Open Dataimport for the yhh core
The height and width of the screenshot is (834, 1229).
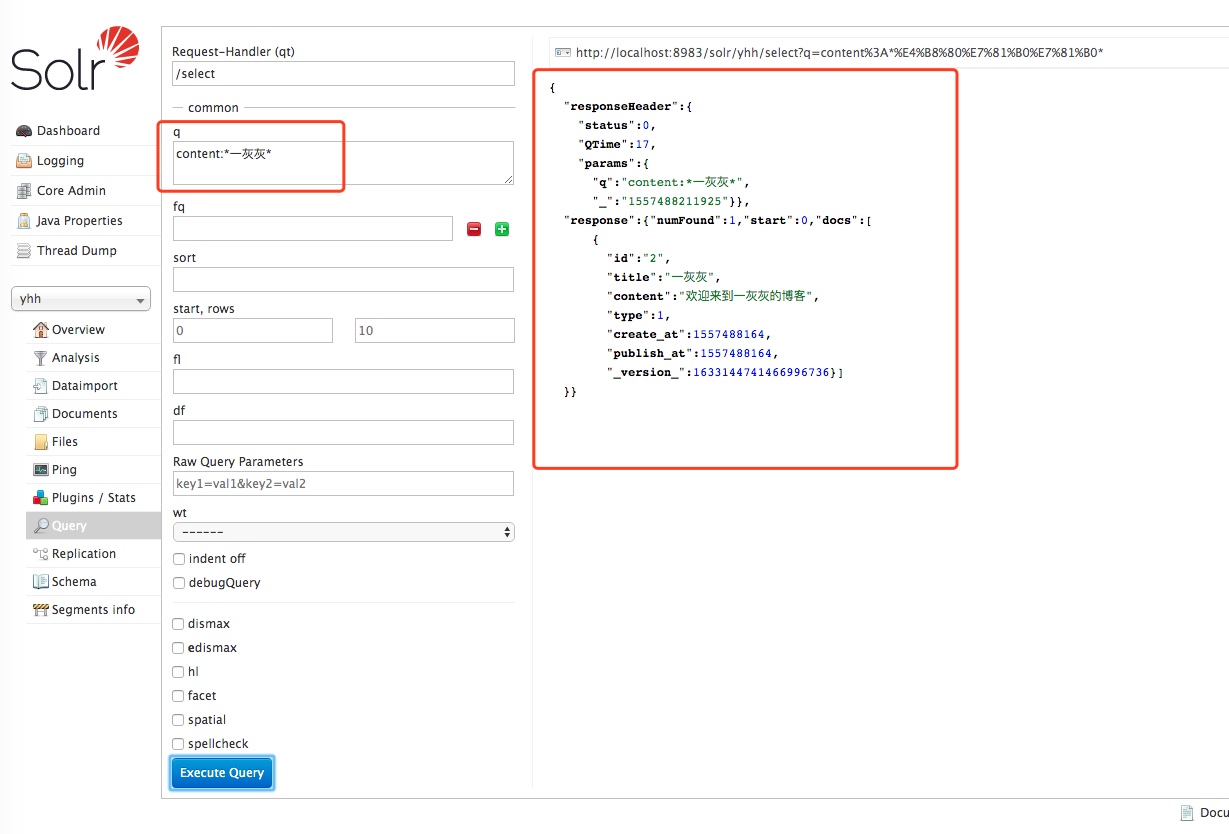click(84, 386)
